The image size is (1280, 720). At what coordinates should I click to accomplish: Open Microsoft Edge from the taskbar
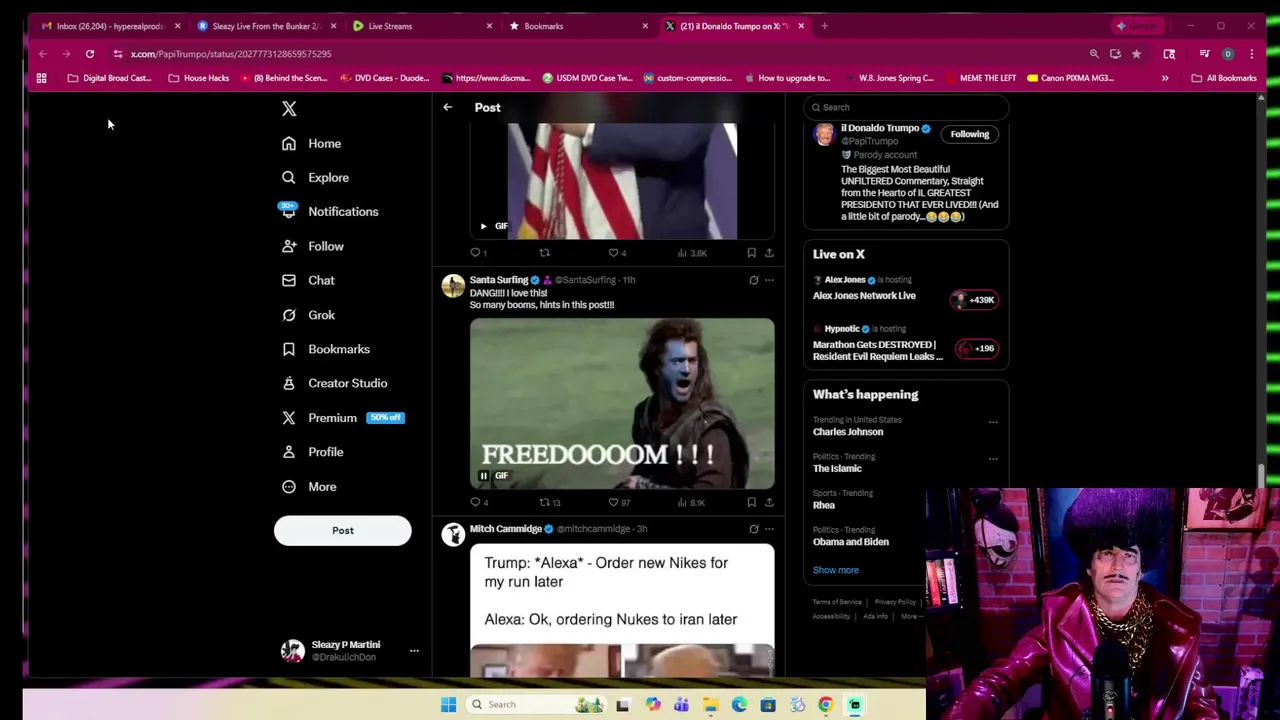[739, 705]
